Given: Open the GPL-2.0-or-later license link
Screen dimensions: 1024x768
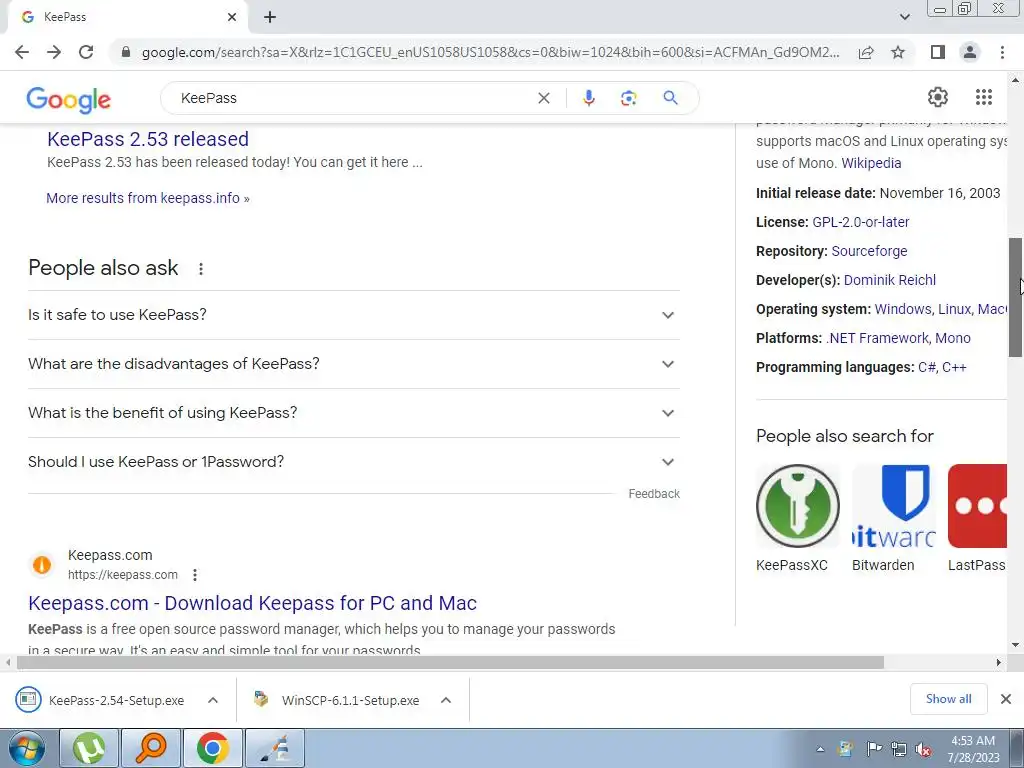Looking at the screenshot, I should pos(861,222).
